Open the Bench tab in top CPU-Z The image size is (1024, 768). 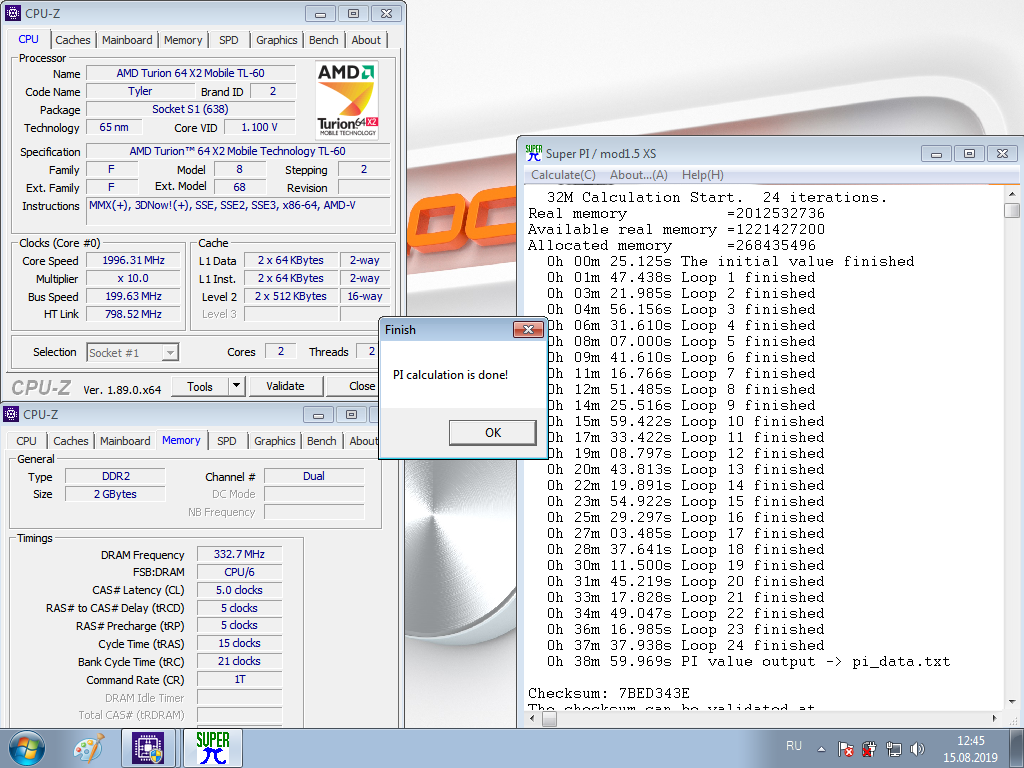(323, 40)
